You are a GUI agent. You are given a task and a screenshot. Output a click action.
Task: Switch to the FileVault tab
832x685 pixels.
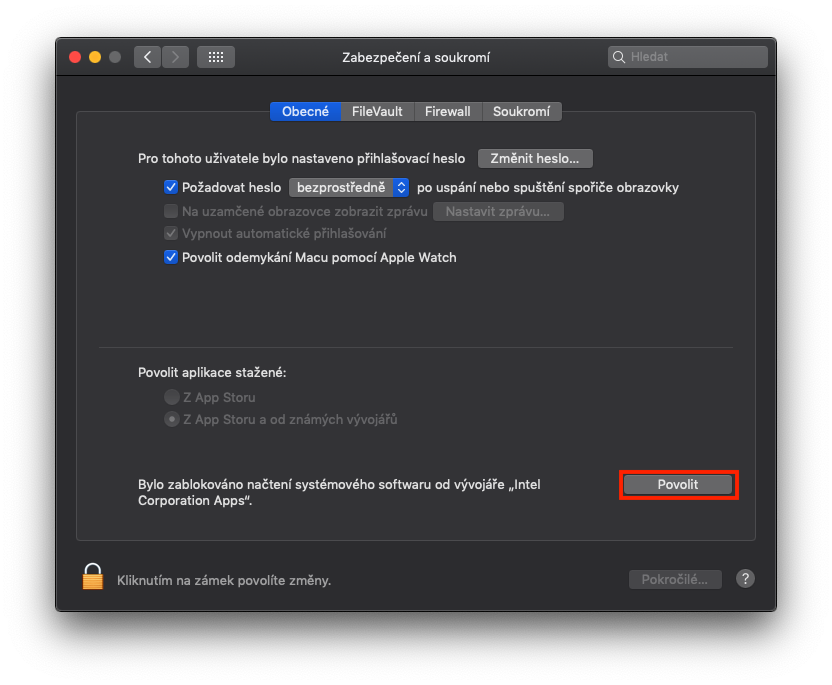(377, 111)
